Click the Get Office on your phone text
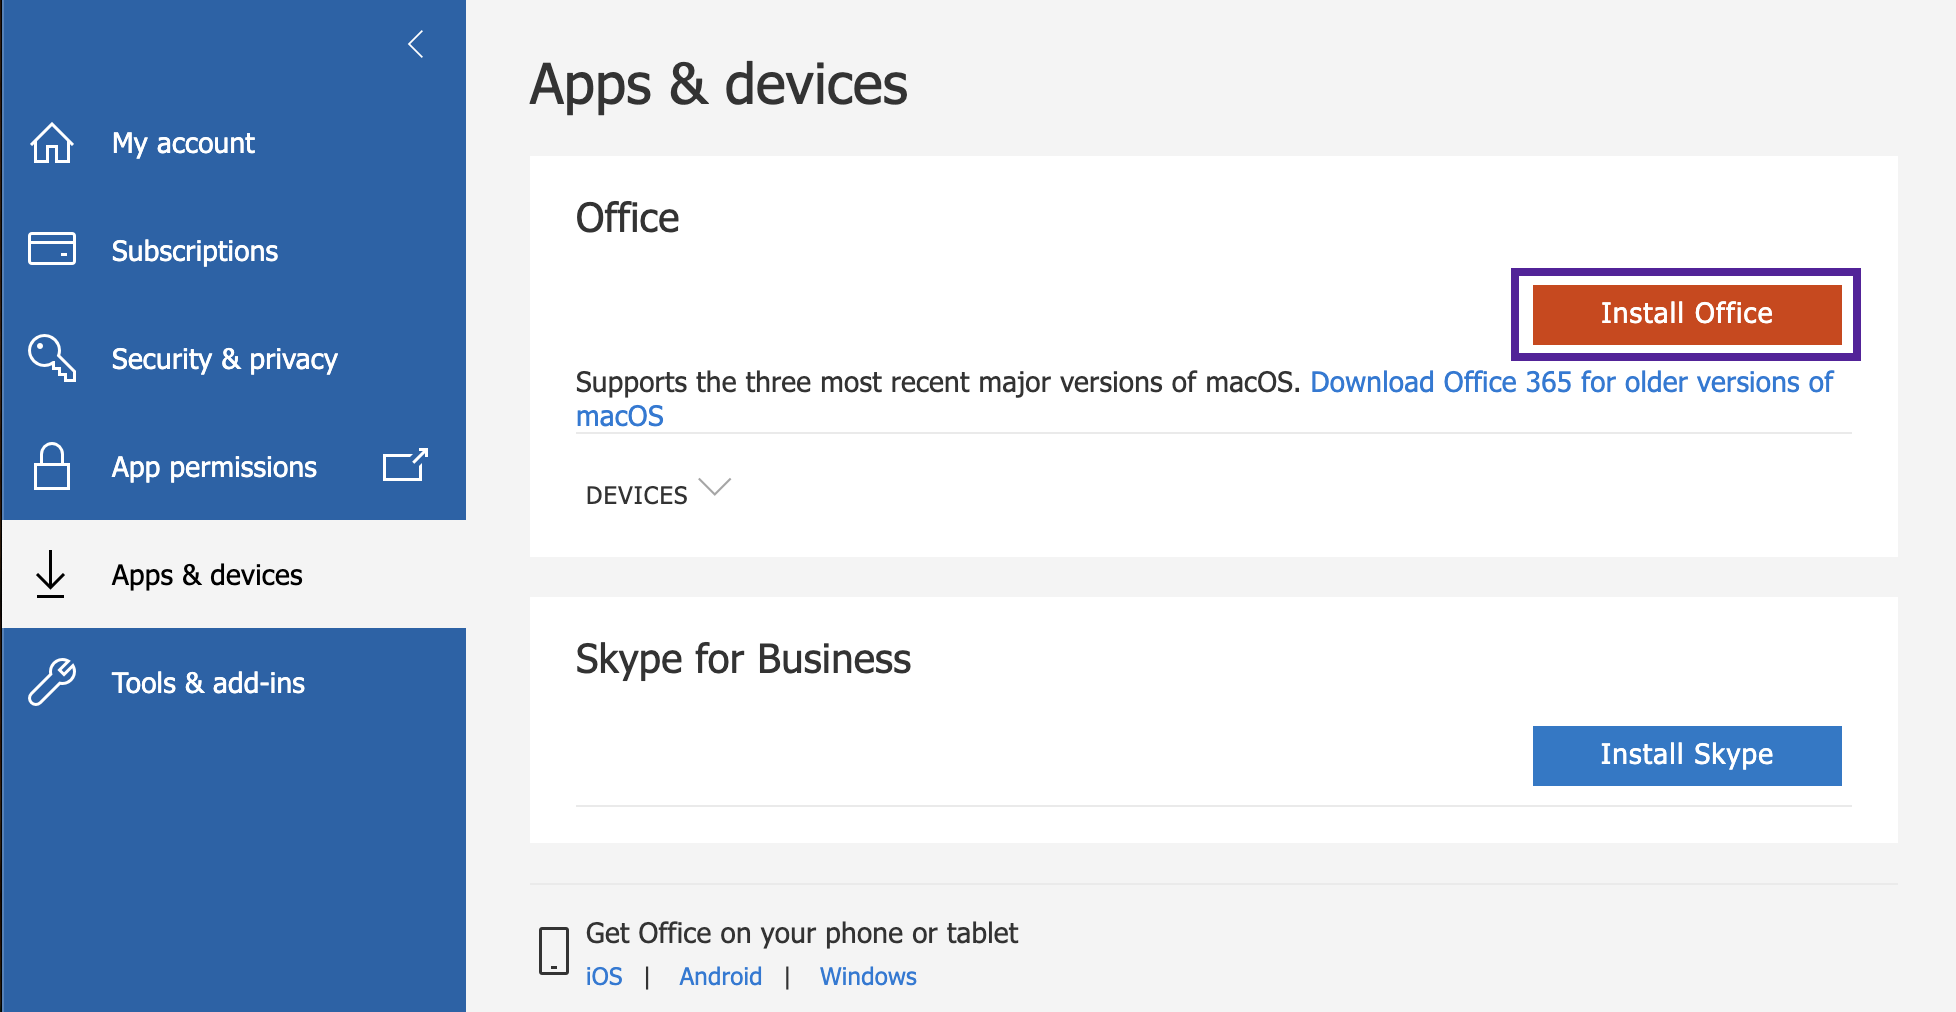The width and height of the screenshot is (1956, 1012). (x=801, y=933)
